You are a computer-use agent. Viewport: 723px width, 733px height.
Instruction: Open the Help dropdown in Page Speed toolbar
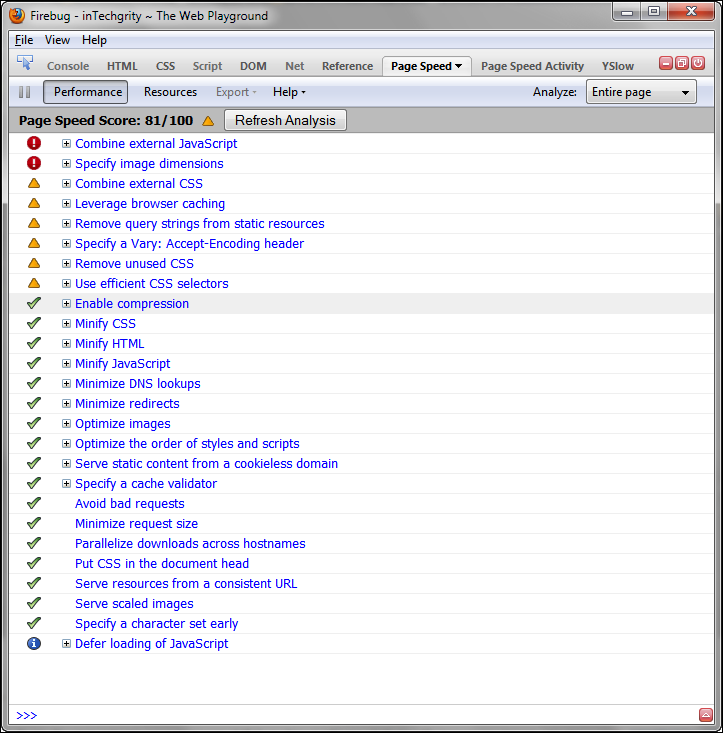pos(289,92)
